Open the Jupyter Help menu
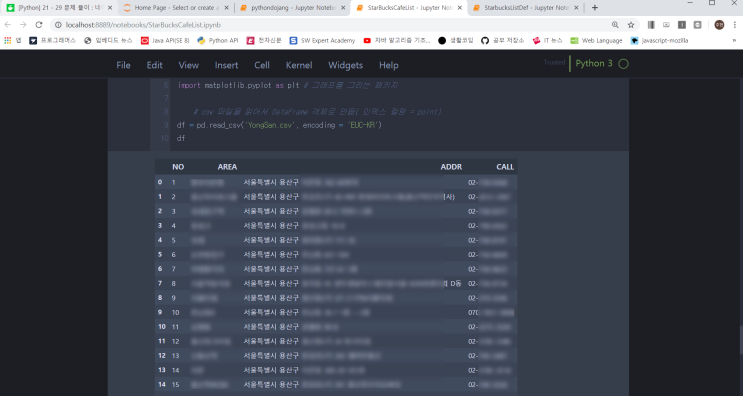Viewport: 743px width, 396px height. tap(389, 65)
